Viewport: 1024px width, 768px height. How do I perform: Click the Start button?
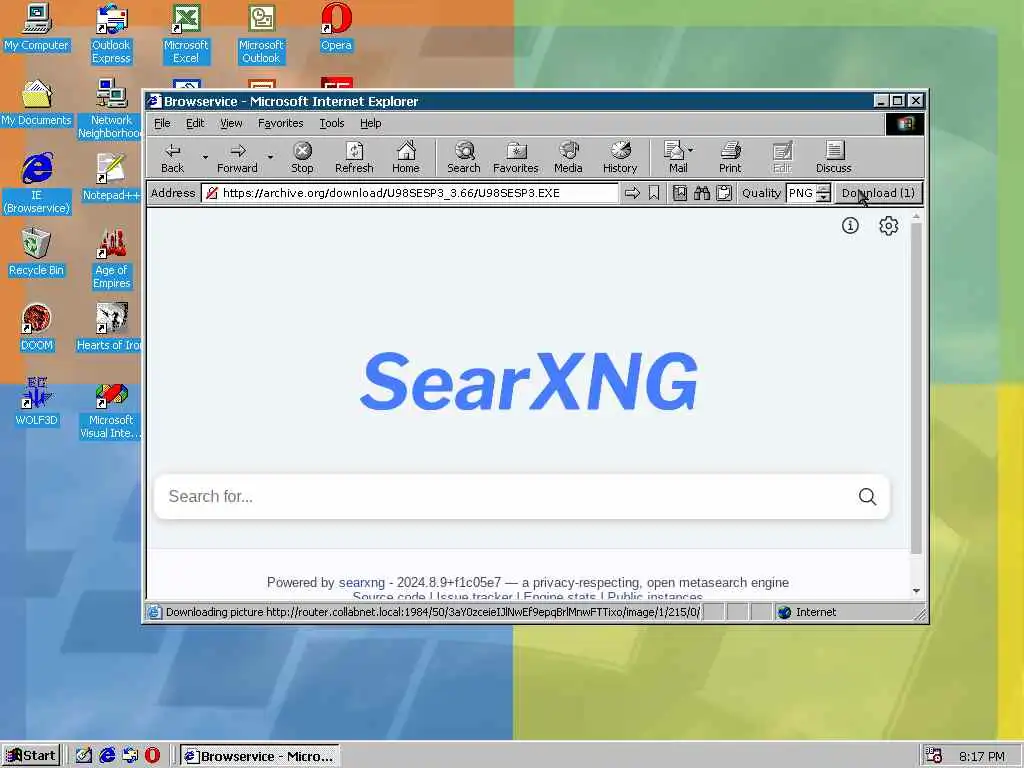(x=31, y=756)
